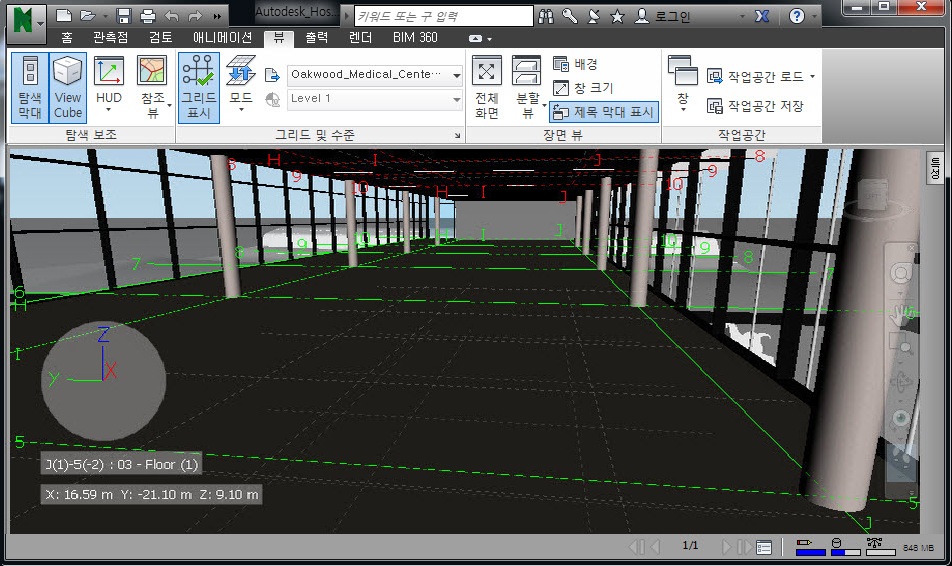Open 특성 docked side panel tab

click(935, 168)
